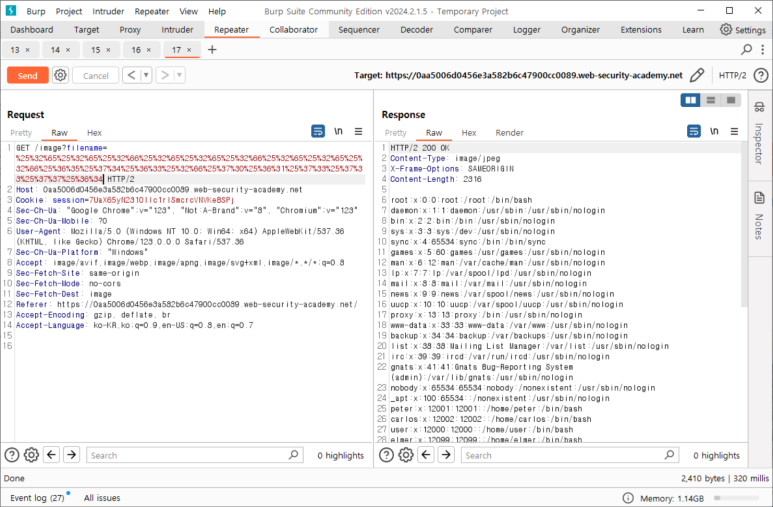Viewport: 773px width, 507px height.
Task: Go forward to next request in history
Action: 165,75
